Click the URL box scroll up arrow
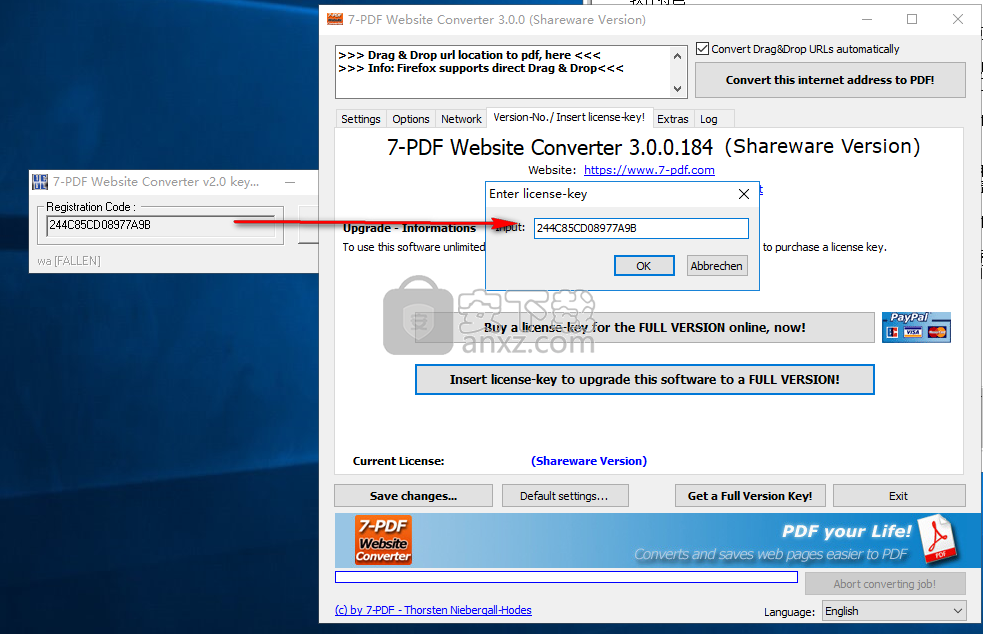The width and height of the screenshot is (983, 634). coord(677,56)
